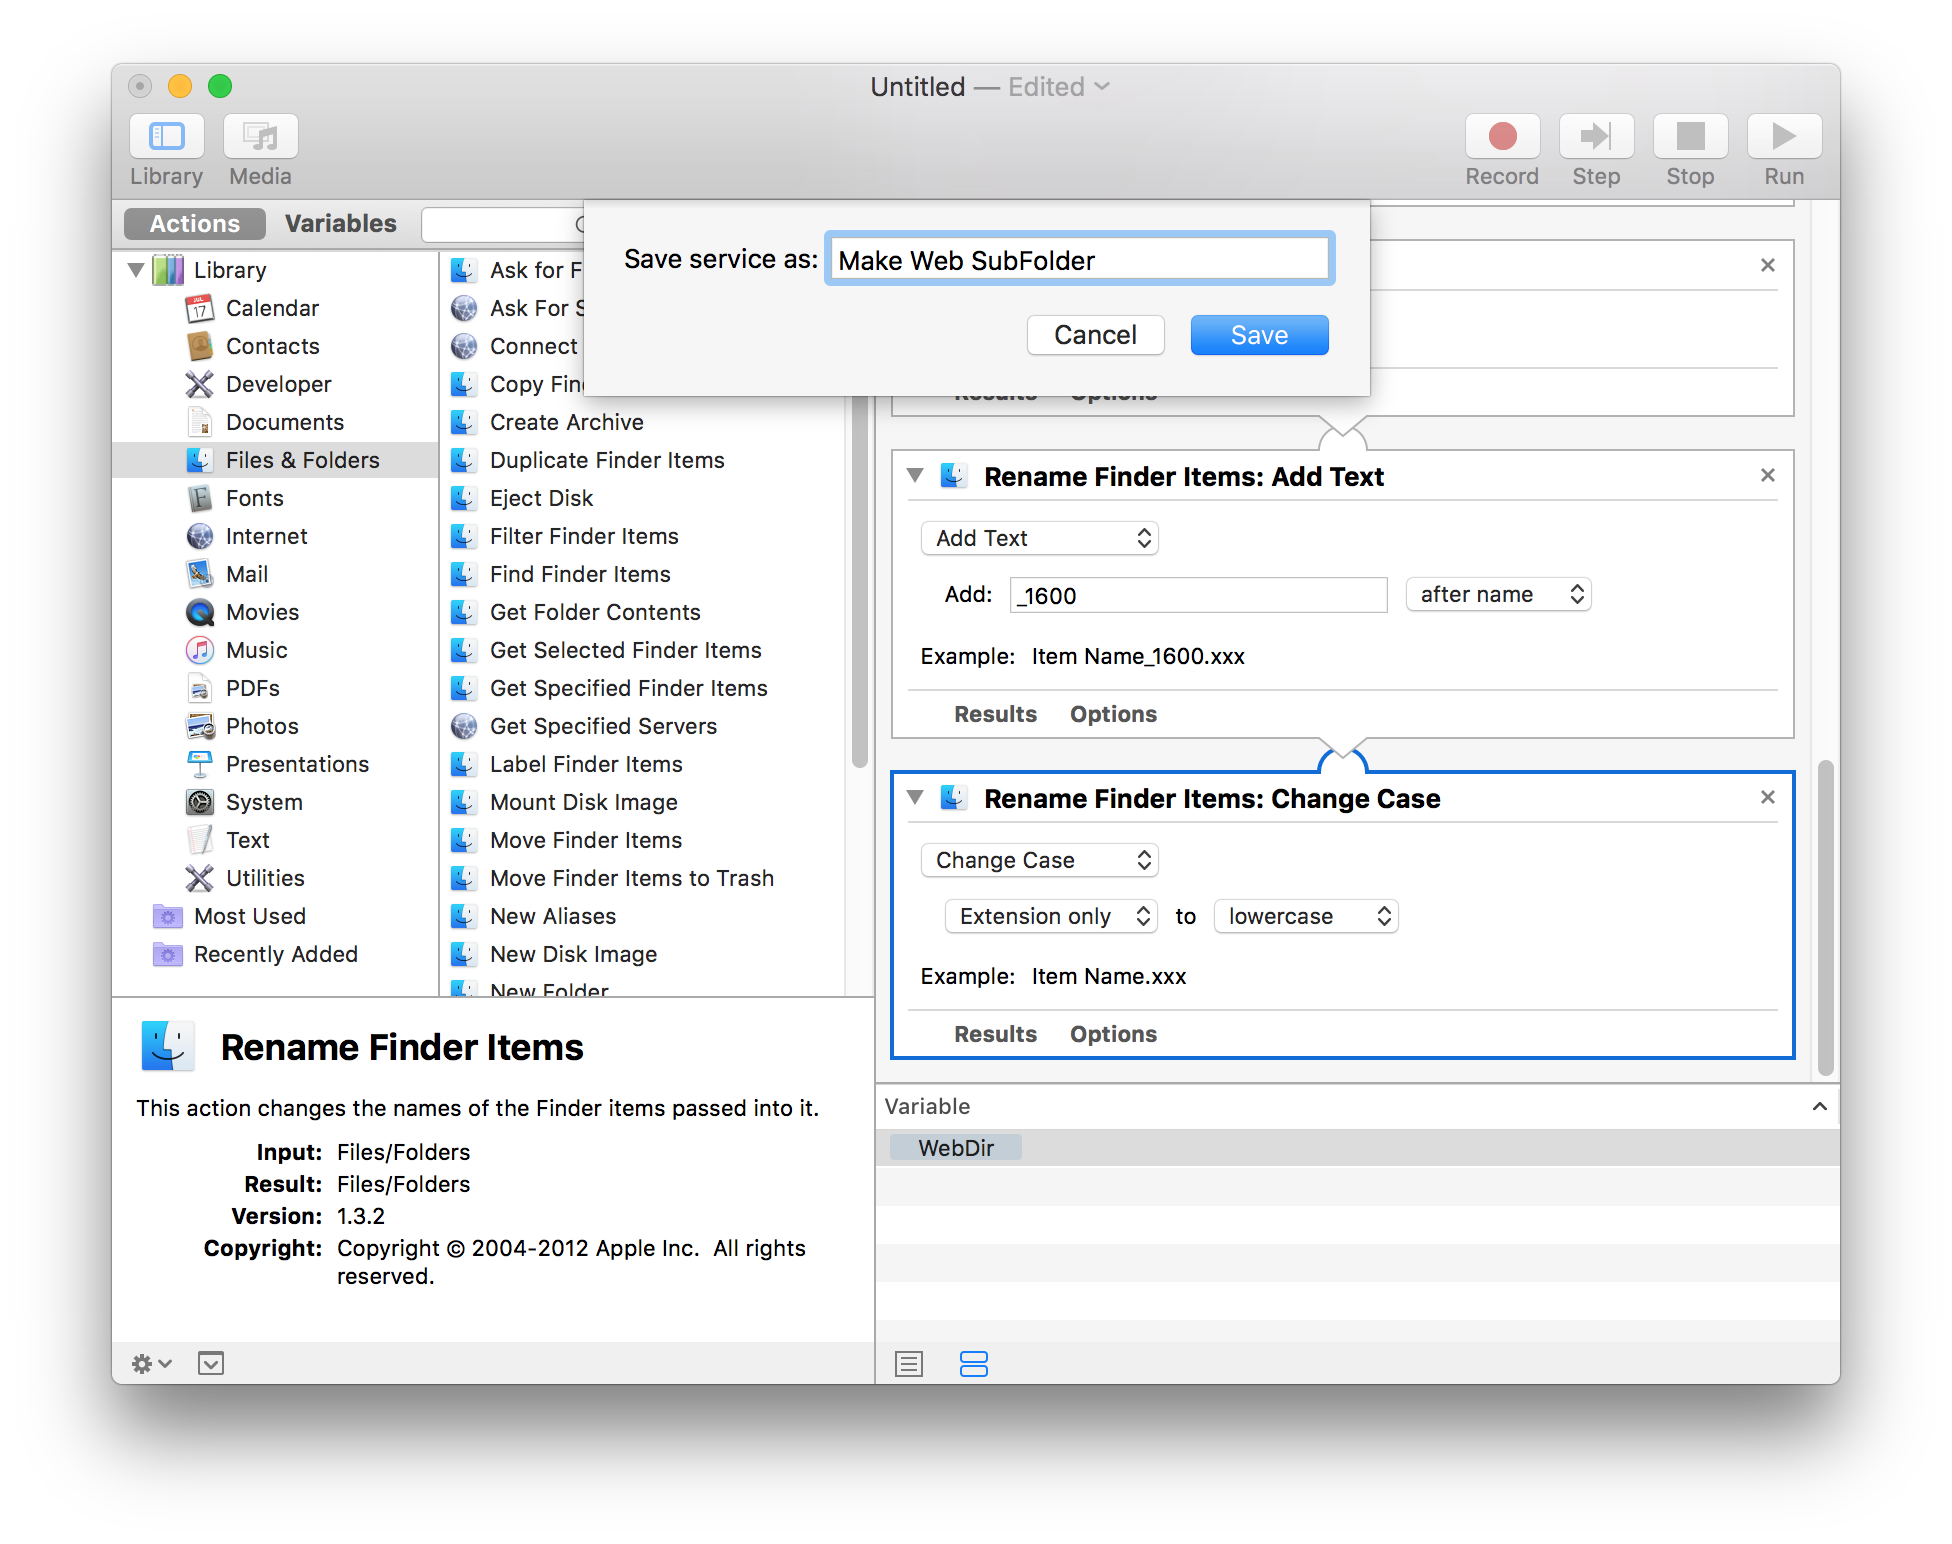This screenshot has height=1544, width=1952.
Task: Select the Get Specified Servers action
Action: click(603, 726)
